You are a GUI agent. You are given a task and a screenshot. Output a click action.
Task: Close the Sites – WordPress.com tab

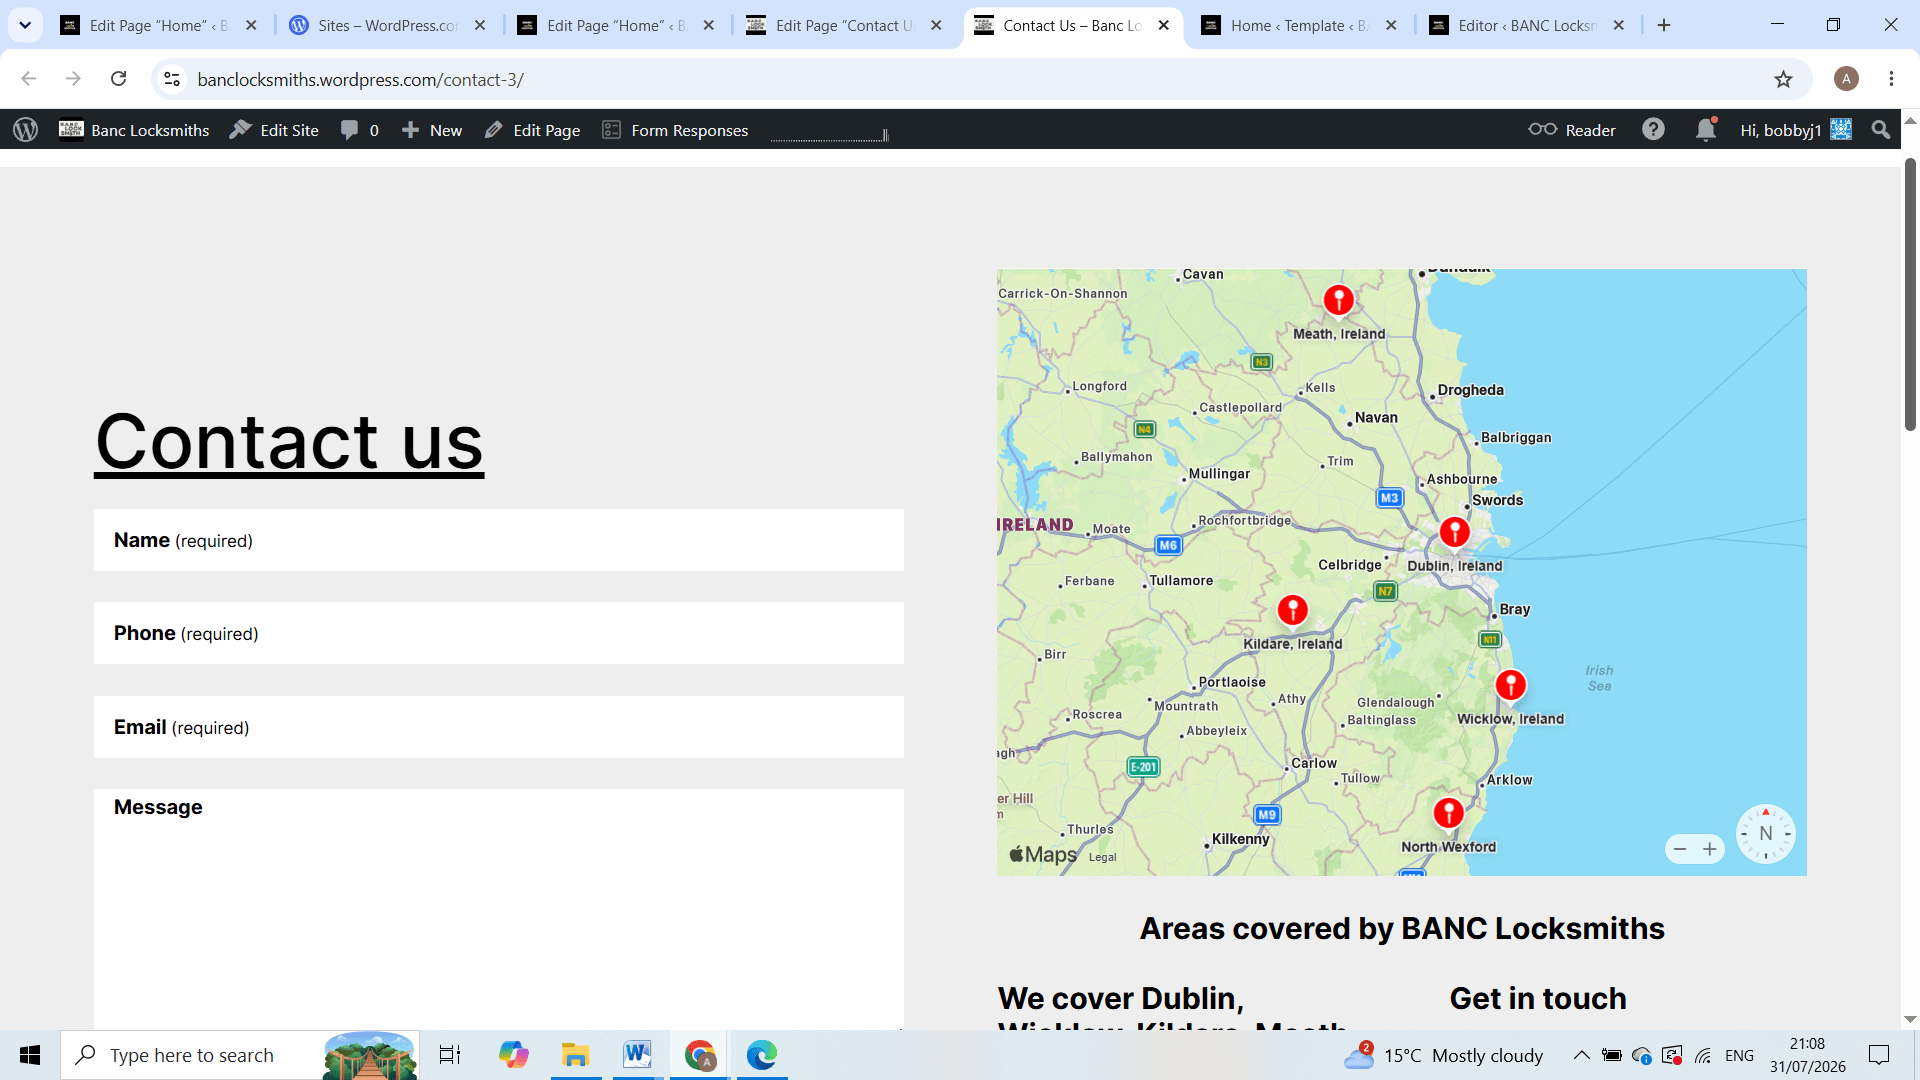(480, 25)
